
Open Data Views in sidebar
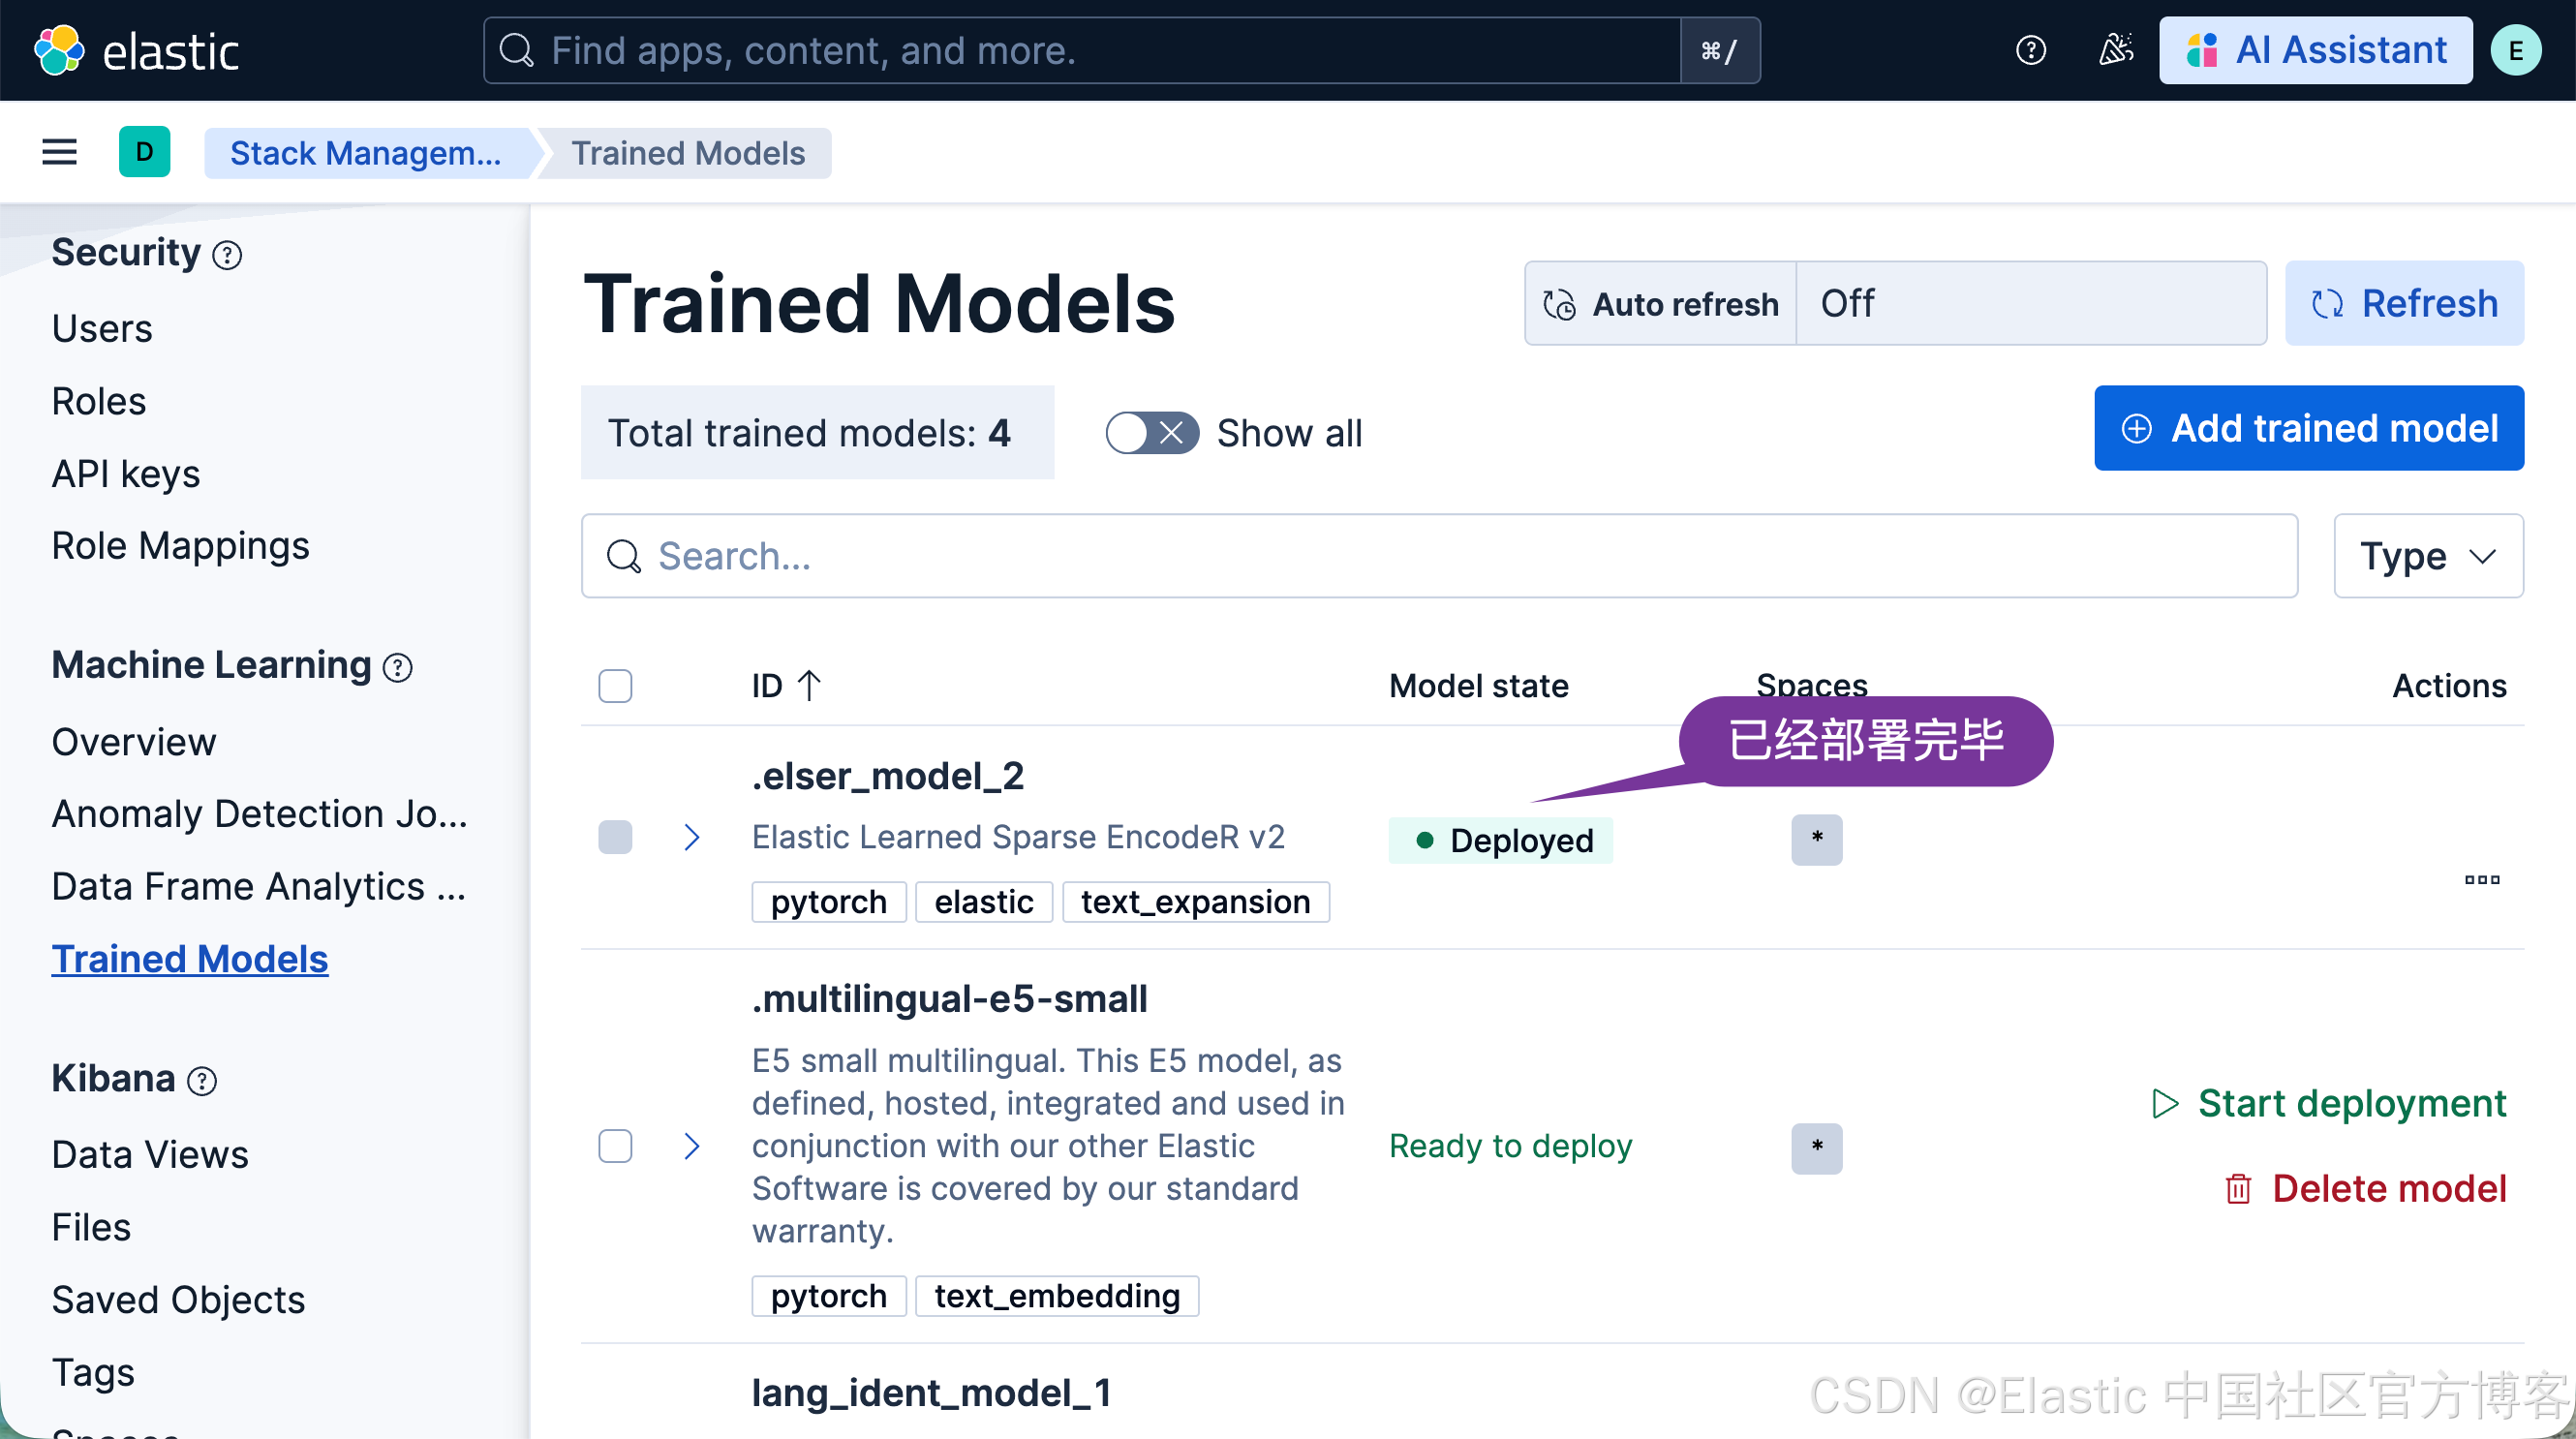[150, 1154]
